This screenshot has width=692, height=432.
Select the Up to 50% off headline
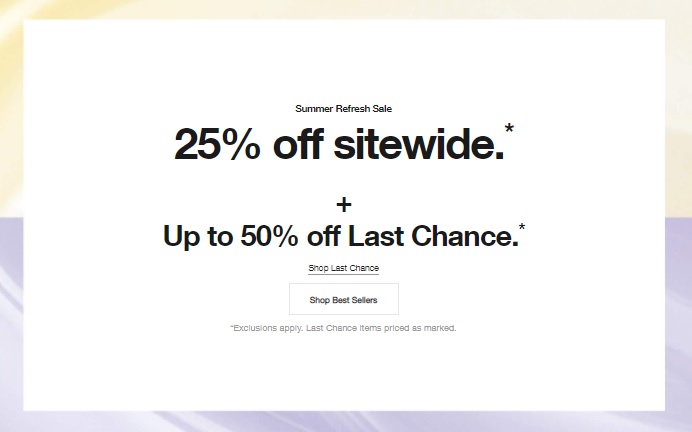pos(339,236)
